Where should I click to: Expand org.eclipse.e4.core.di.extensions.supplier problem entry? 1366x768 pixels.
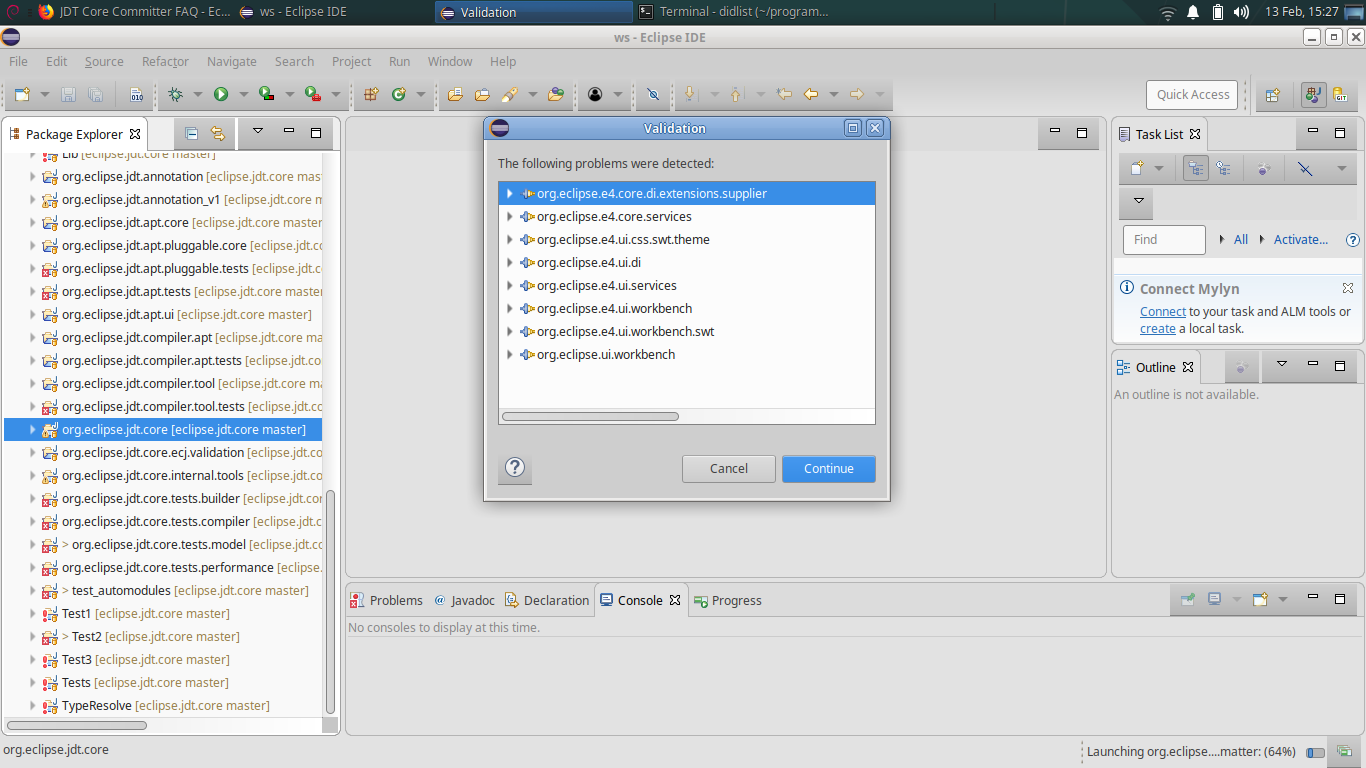coord(509,193)
